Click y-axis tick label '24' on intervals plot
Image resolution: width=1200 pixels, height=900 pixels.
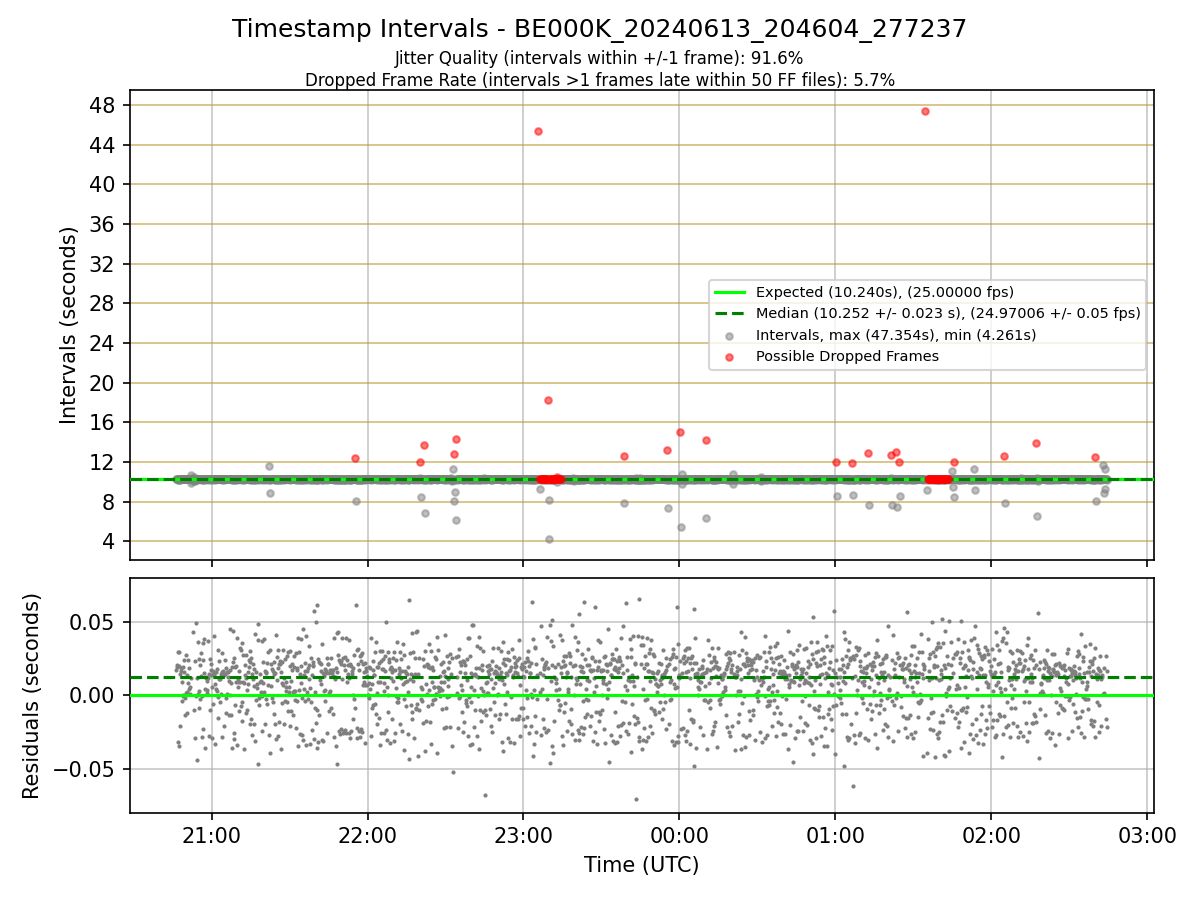coord(104,343)
